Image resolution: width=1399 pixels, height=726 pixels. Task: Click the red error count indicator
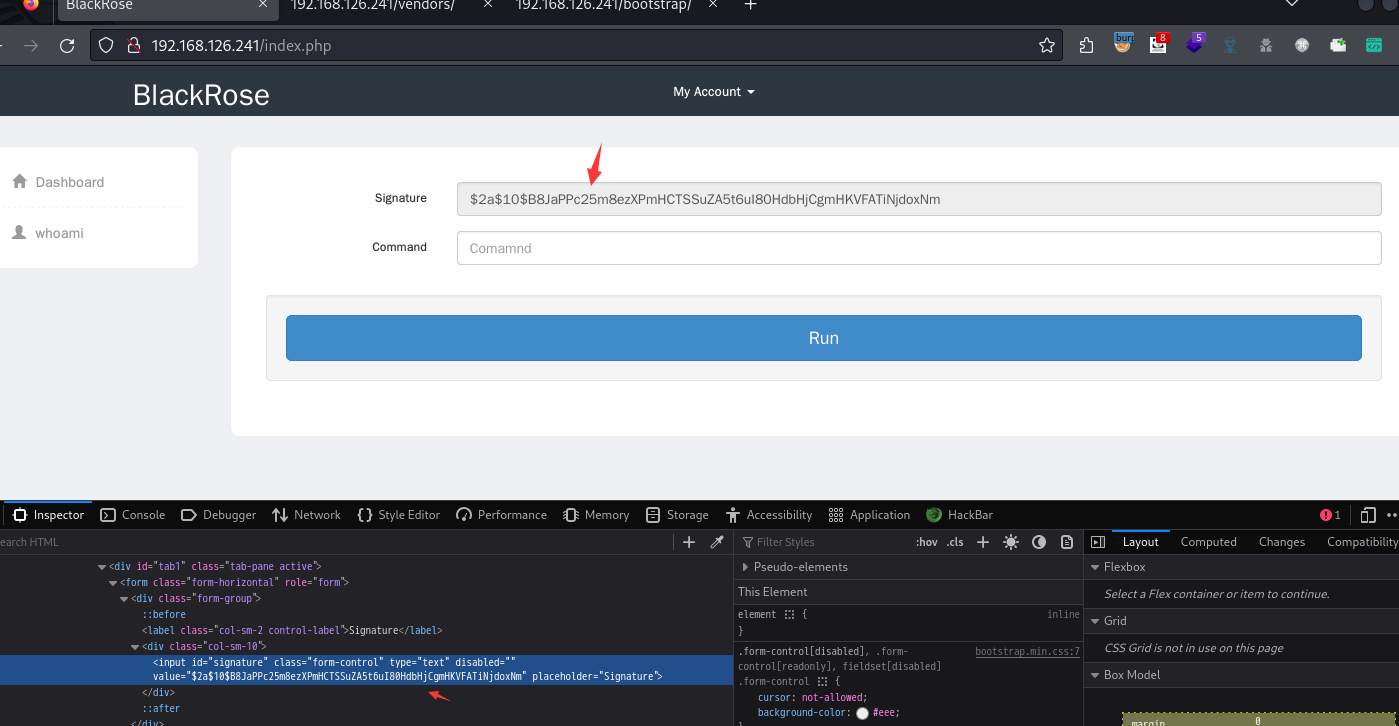(1330, 515)
